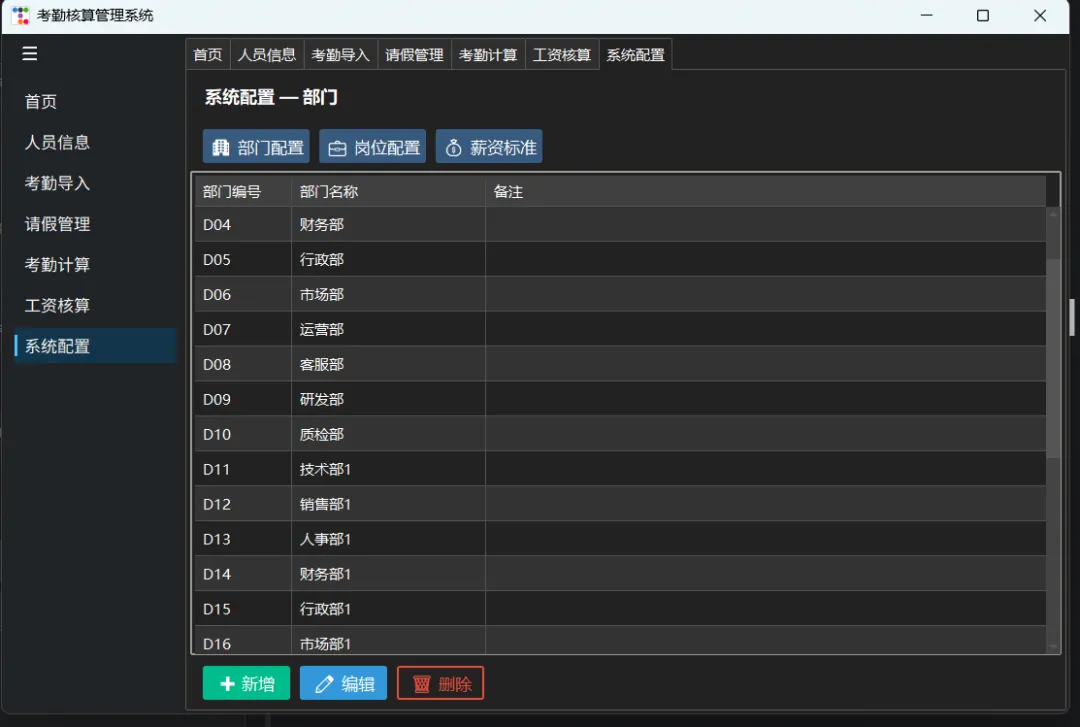Click 系统配置 in the sidebar
This screenshot has height=727, width=1080.
pyautogui.click(x=95, y=346)
